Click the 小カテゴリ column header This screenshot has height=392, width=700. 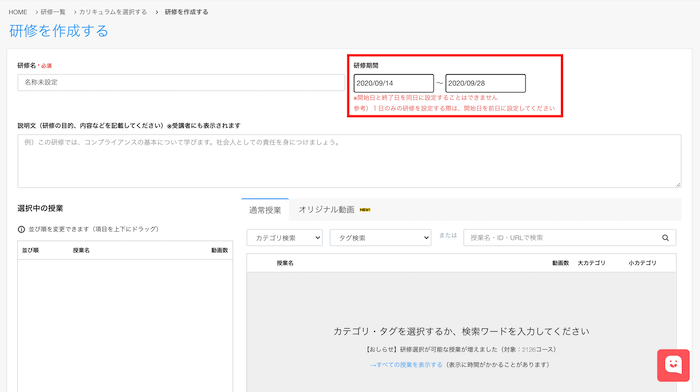(x=642, y=263)
